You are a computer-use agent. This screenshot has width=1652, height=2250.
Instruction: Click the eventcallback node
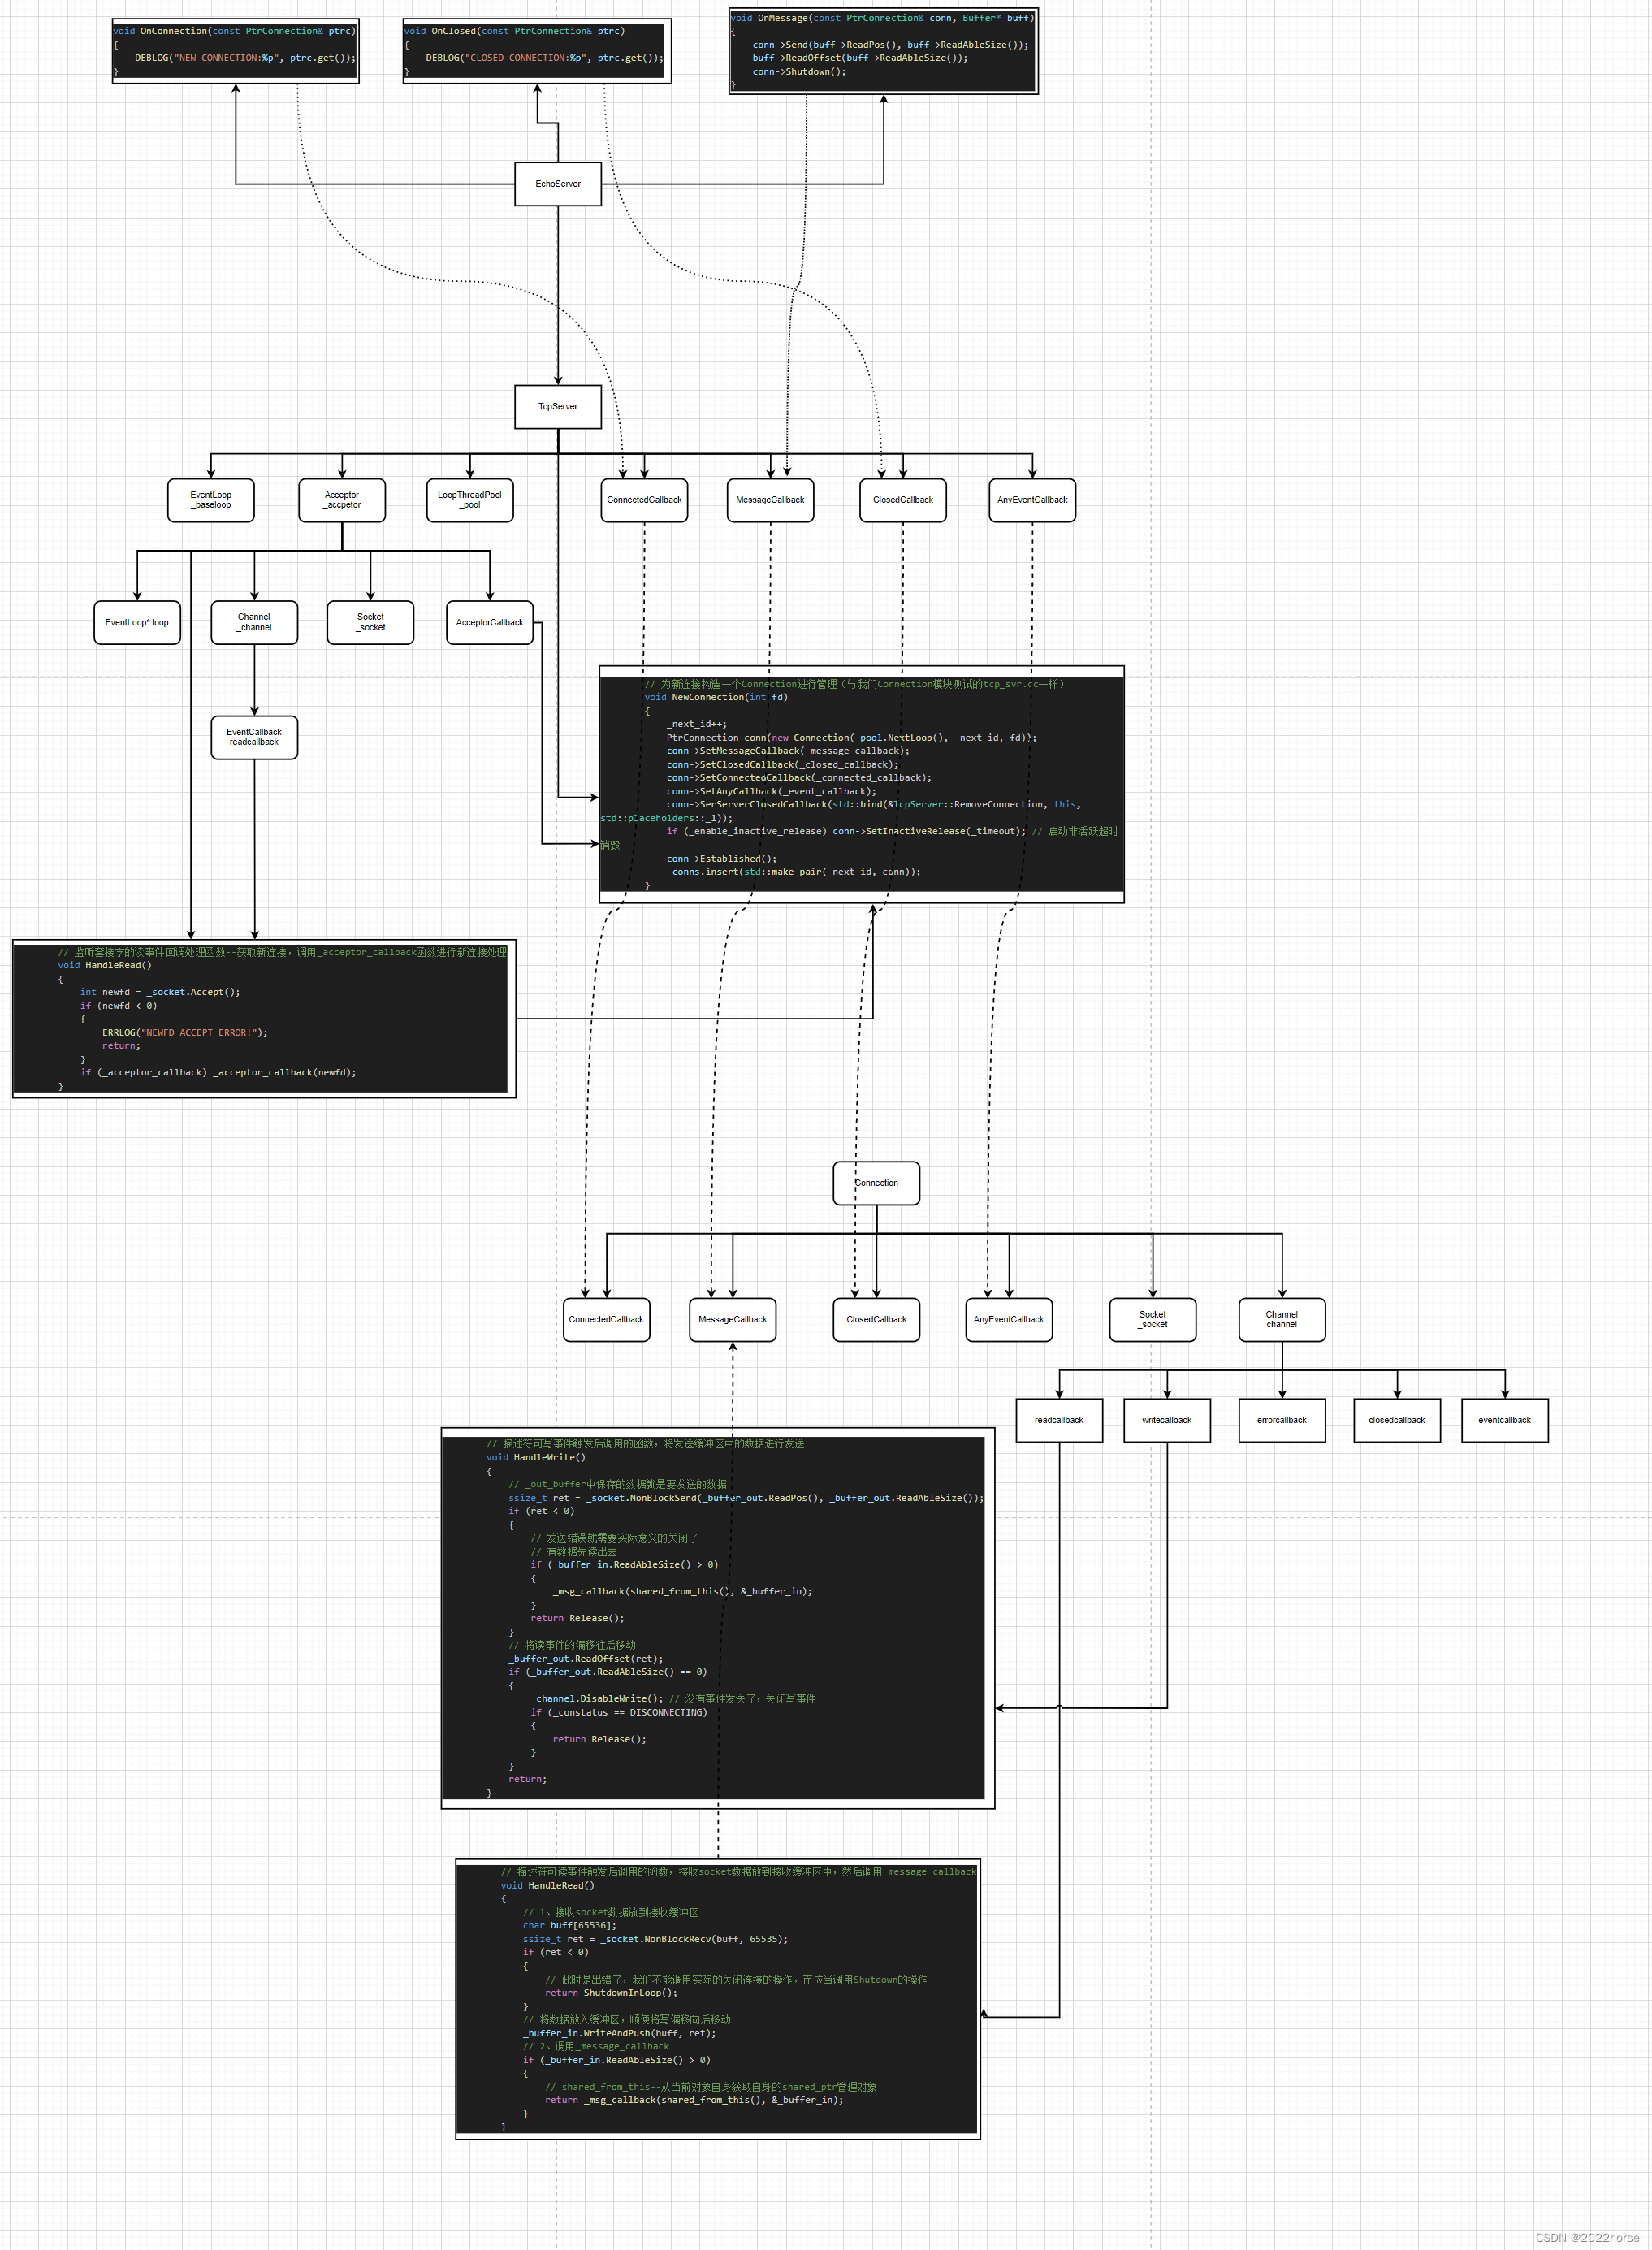(x=1505, y=1420)
